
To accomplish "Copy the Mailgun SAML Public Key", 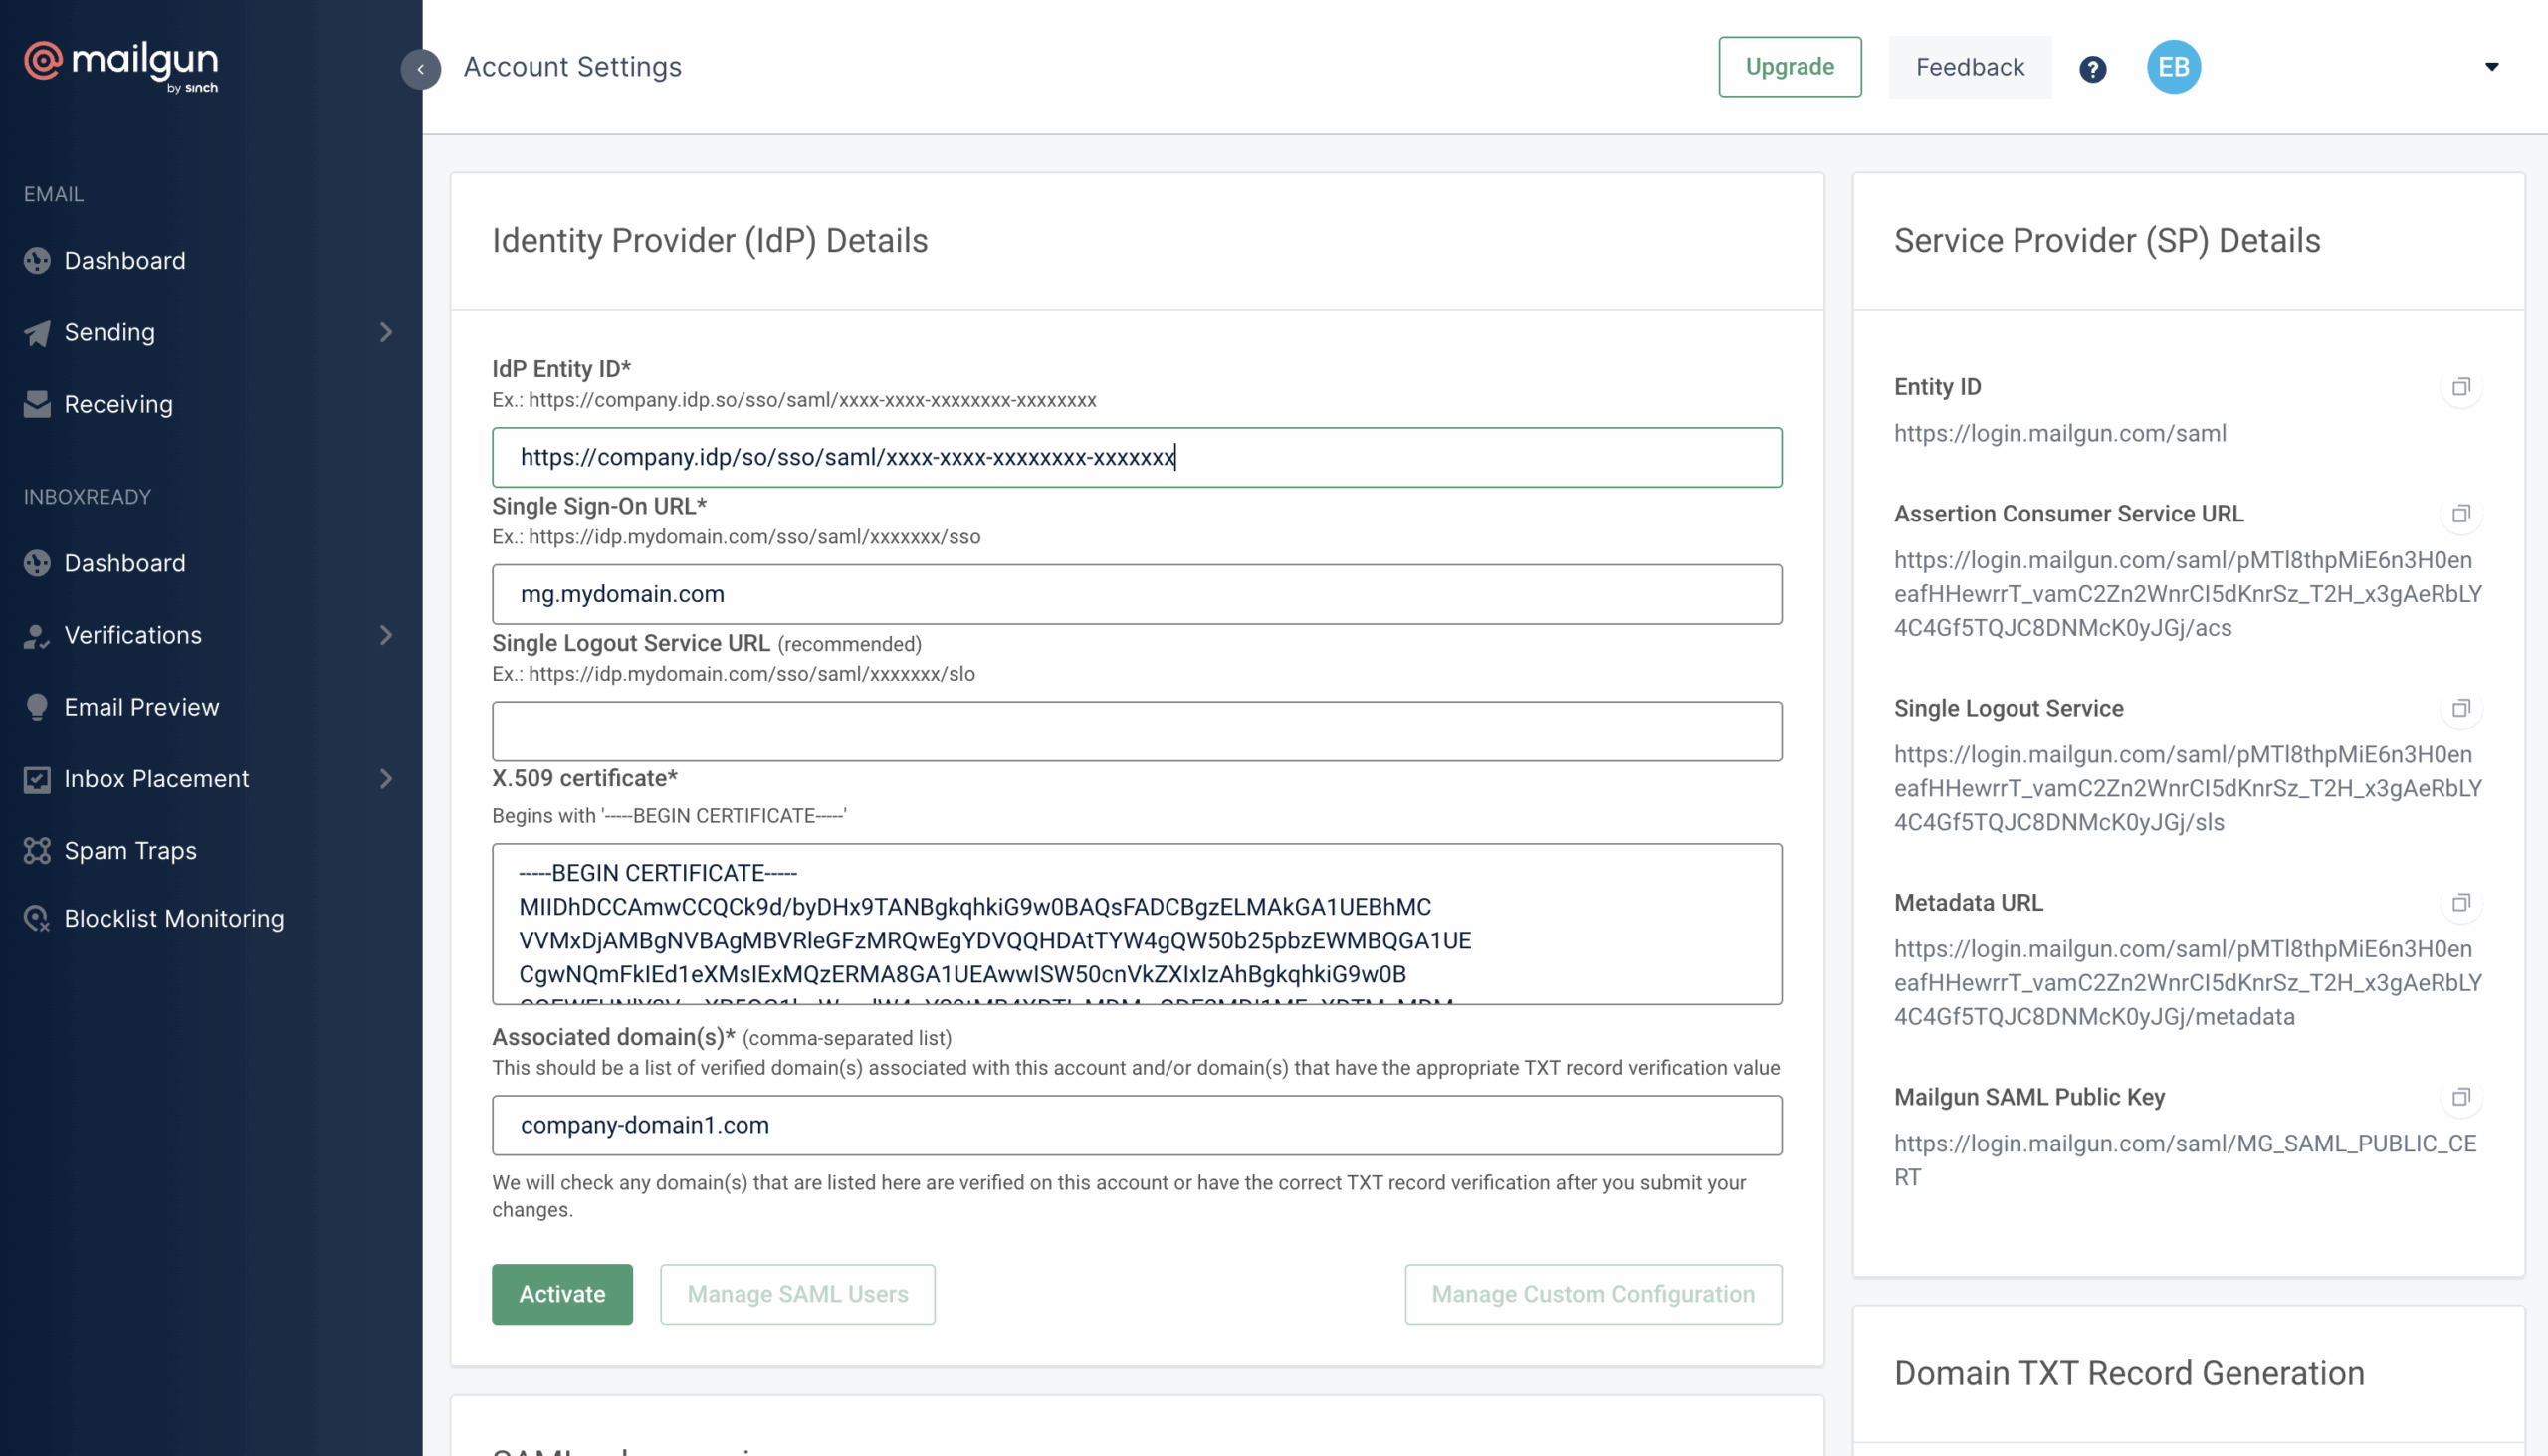I will point(2461,1097).
